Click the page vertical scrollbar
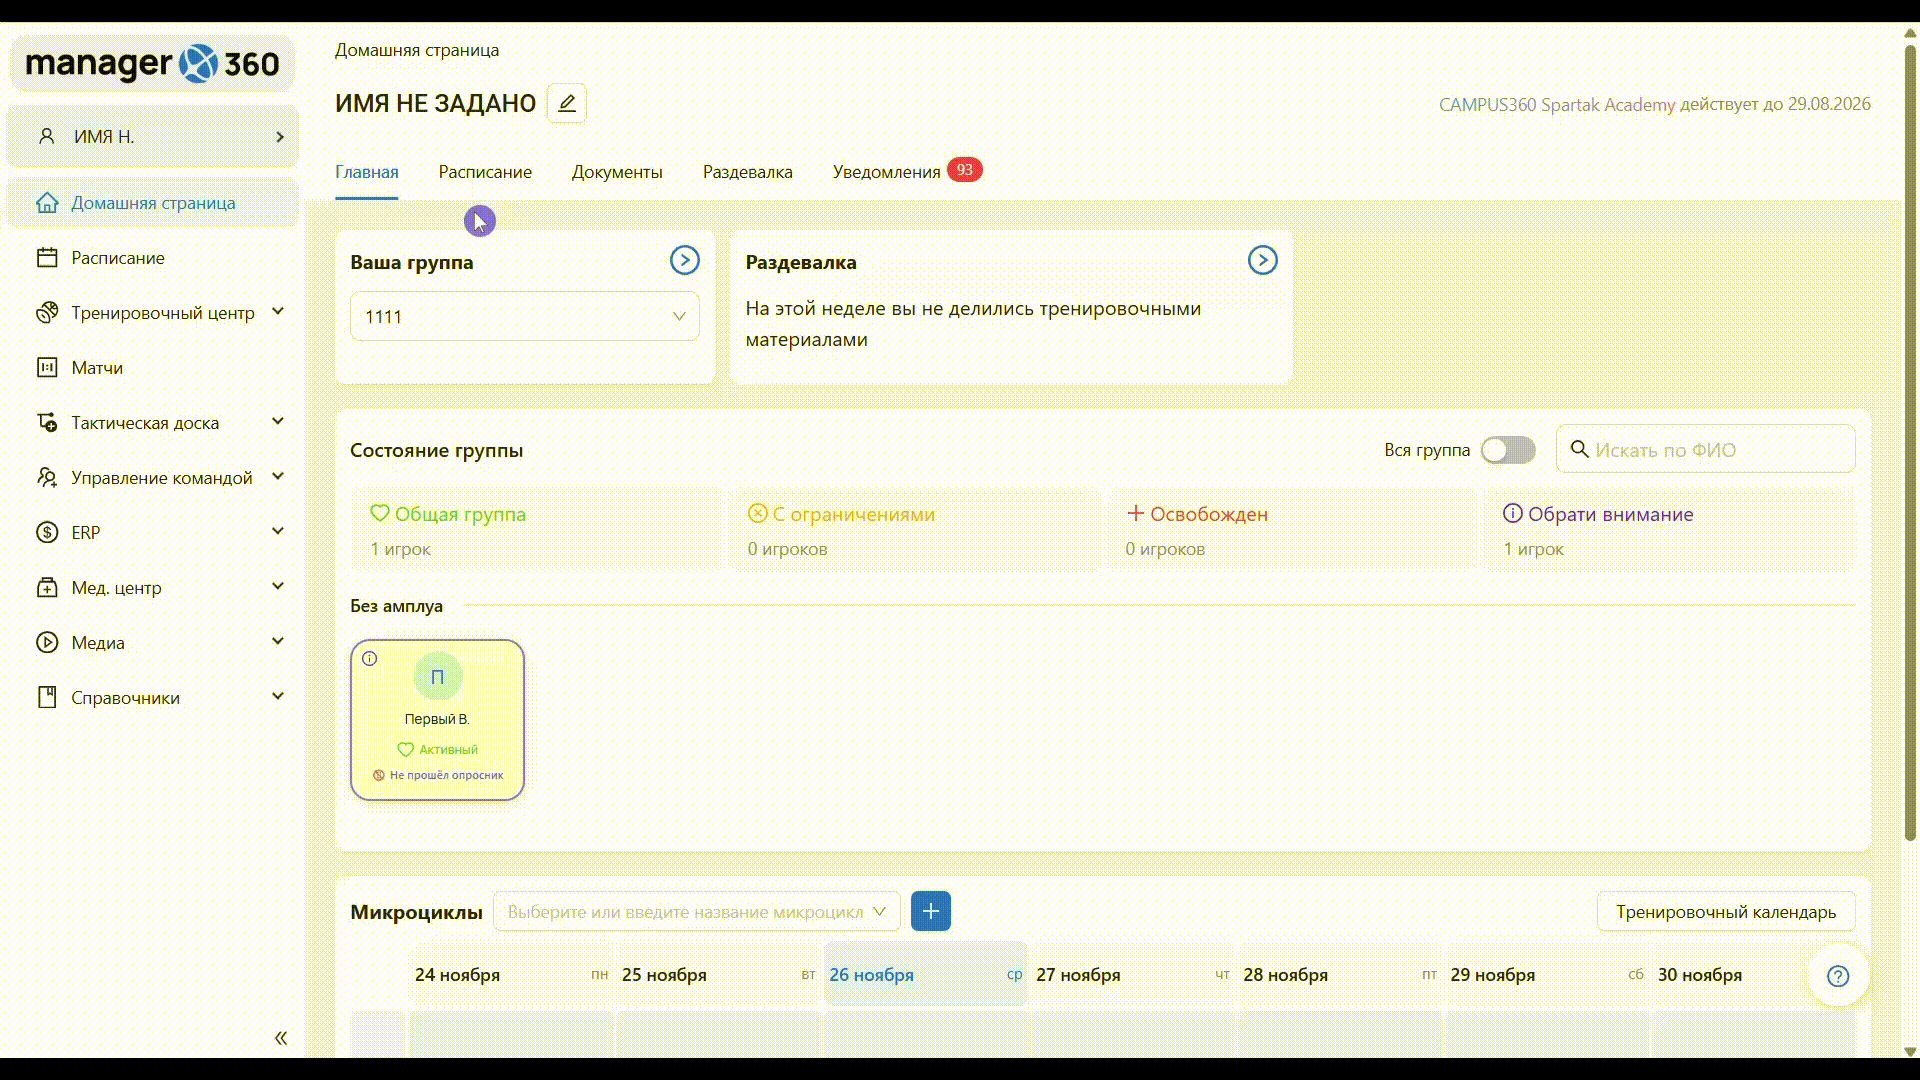Viewport: 1920px width, 1080px height. (1909, 440)
